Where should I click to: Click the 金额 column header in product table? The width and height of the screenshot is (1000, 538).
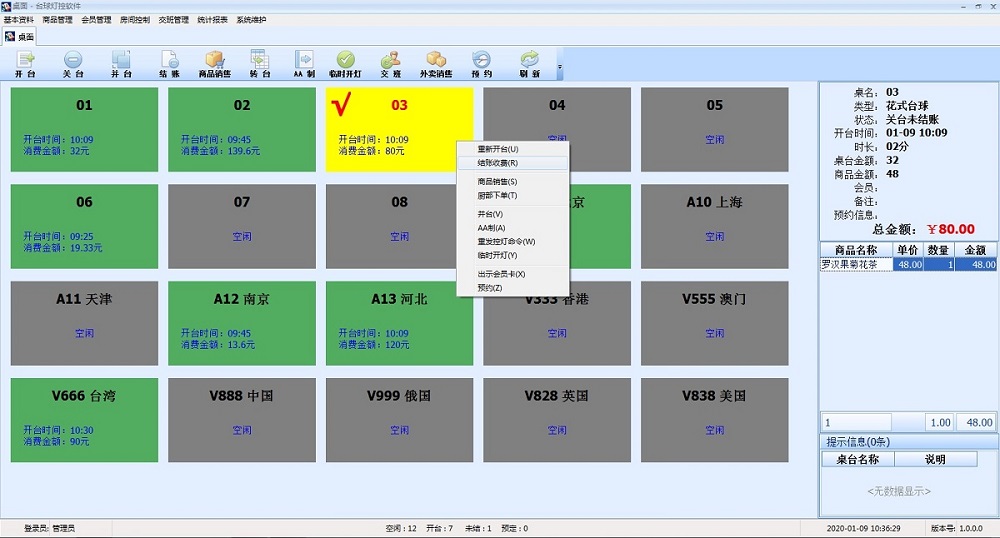click(975, 250)
